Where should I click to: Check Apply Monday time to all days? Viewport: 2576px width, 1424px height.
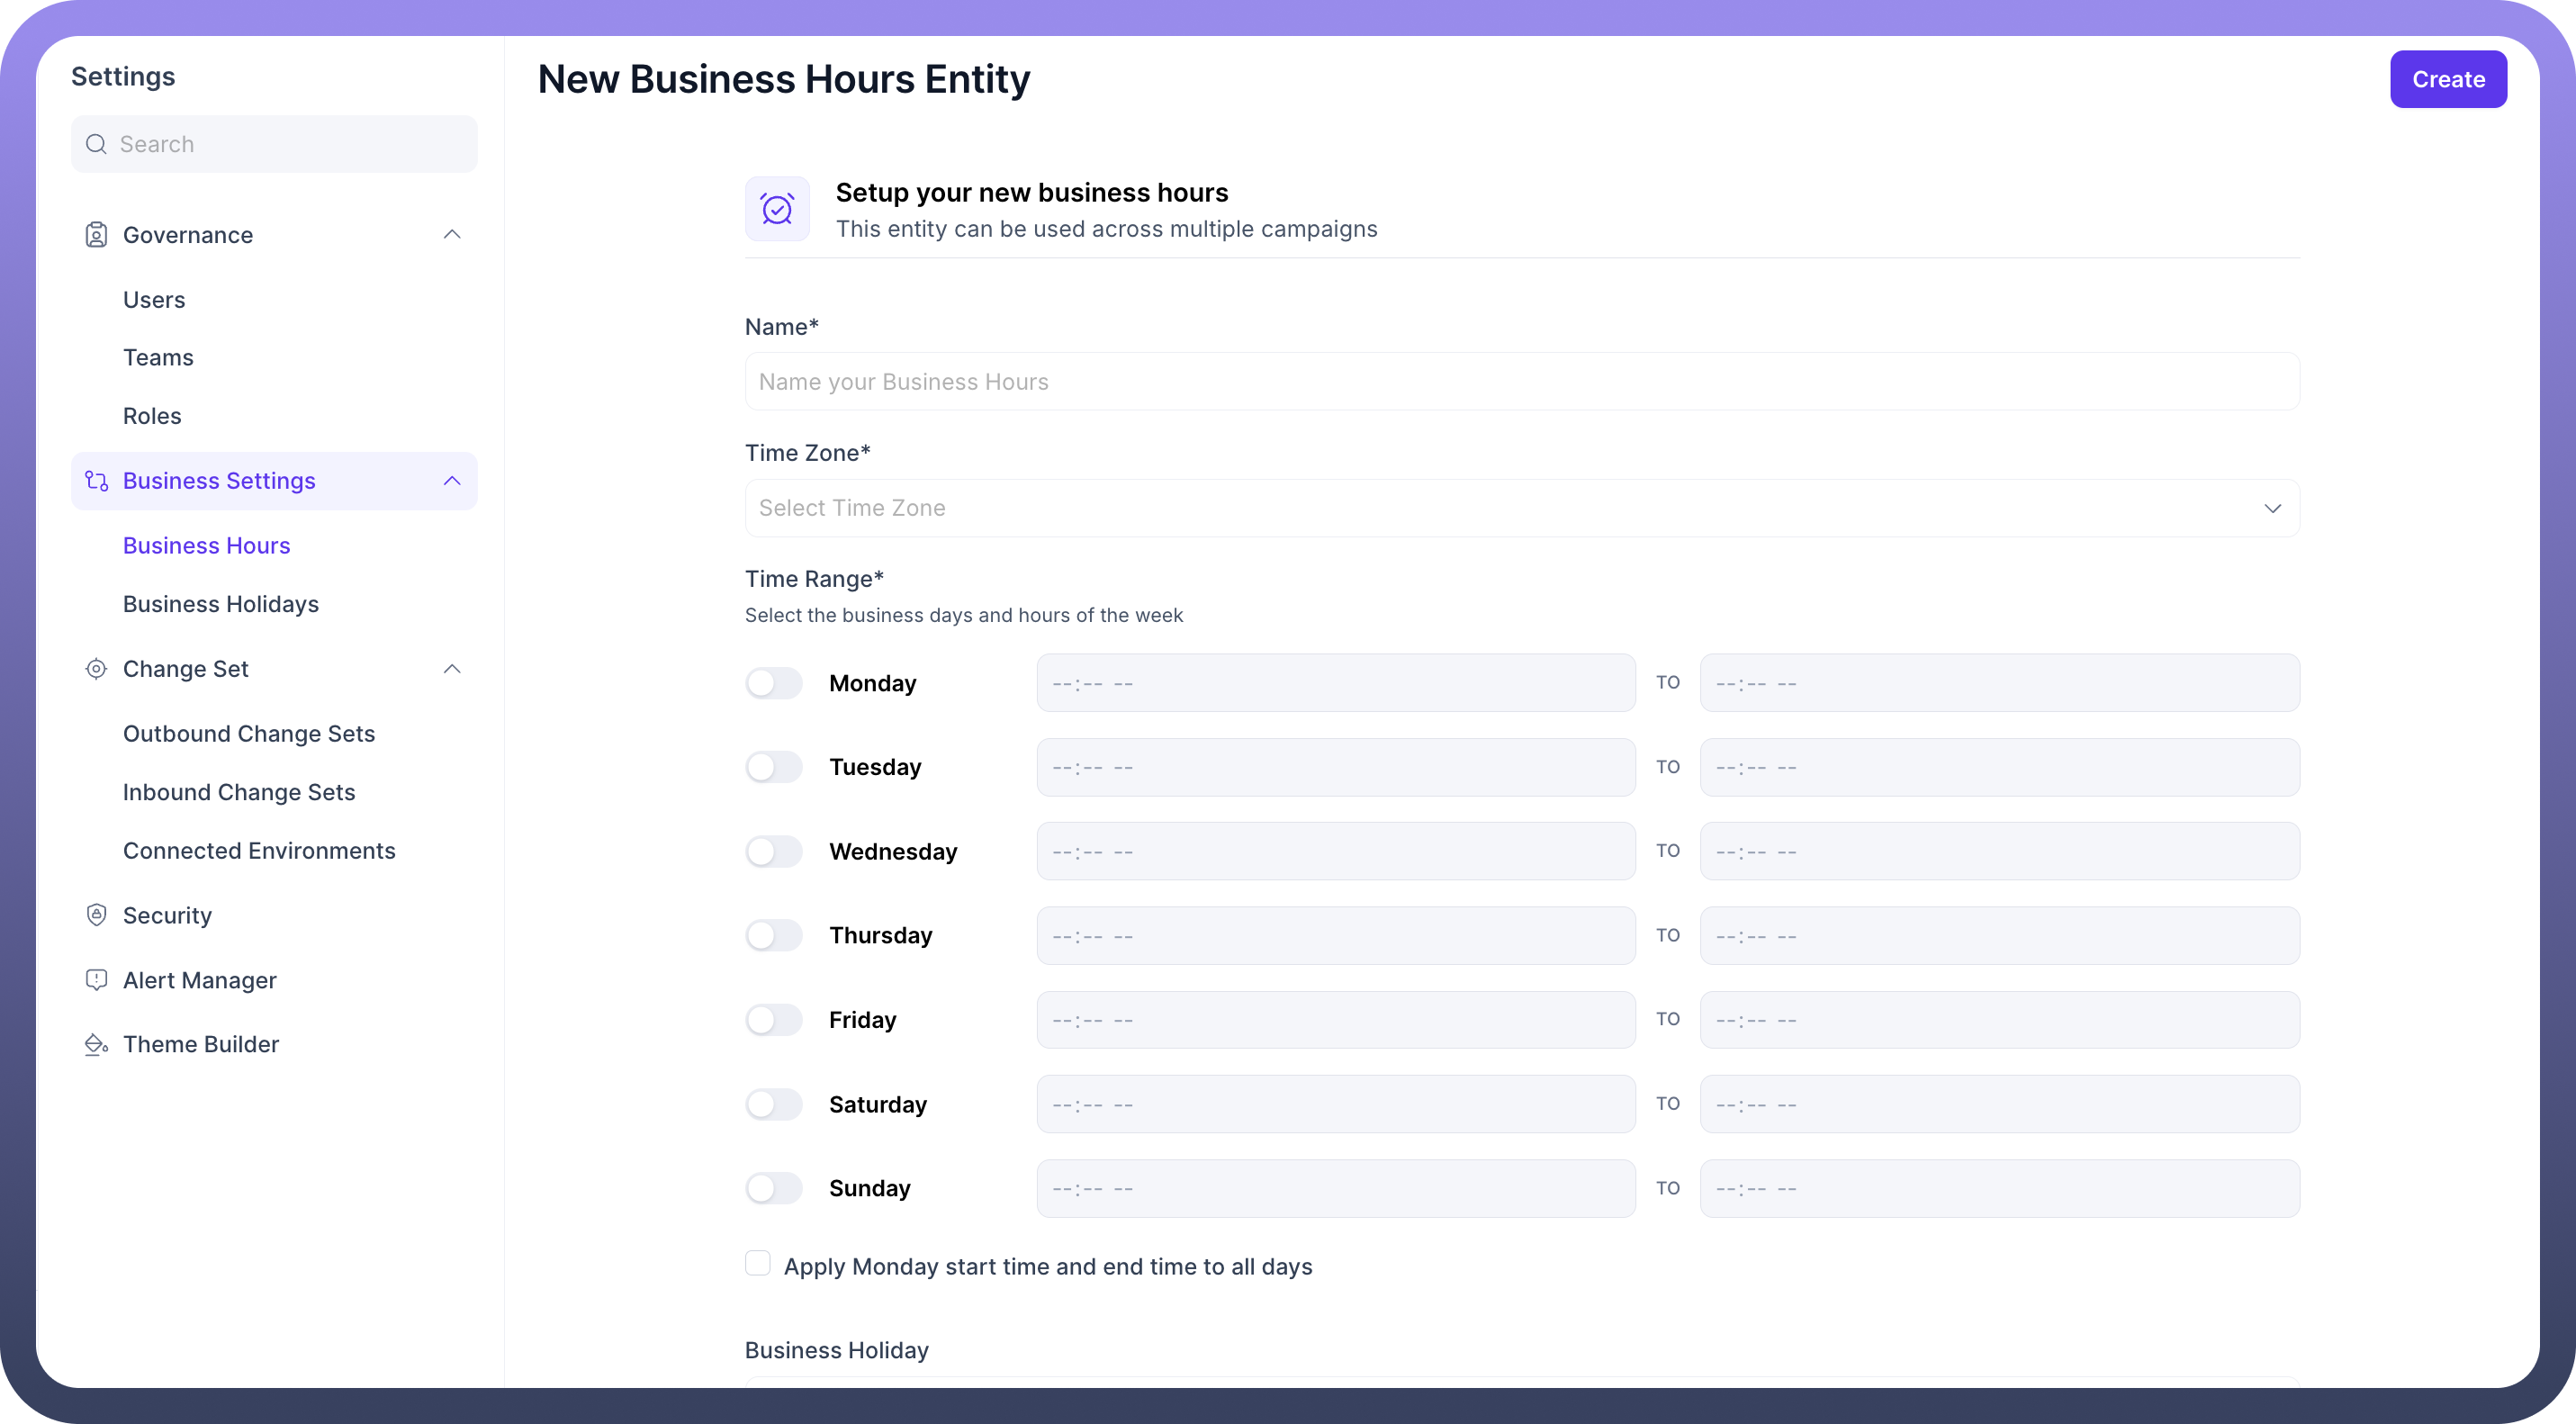[758, 1264]
